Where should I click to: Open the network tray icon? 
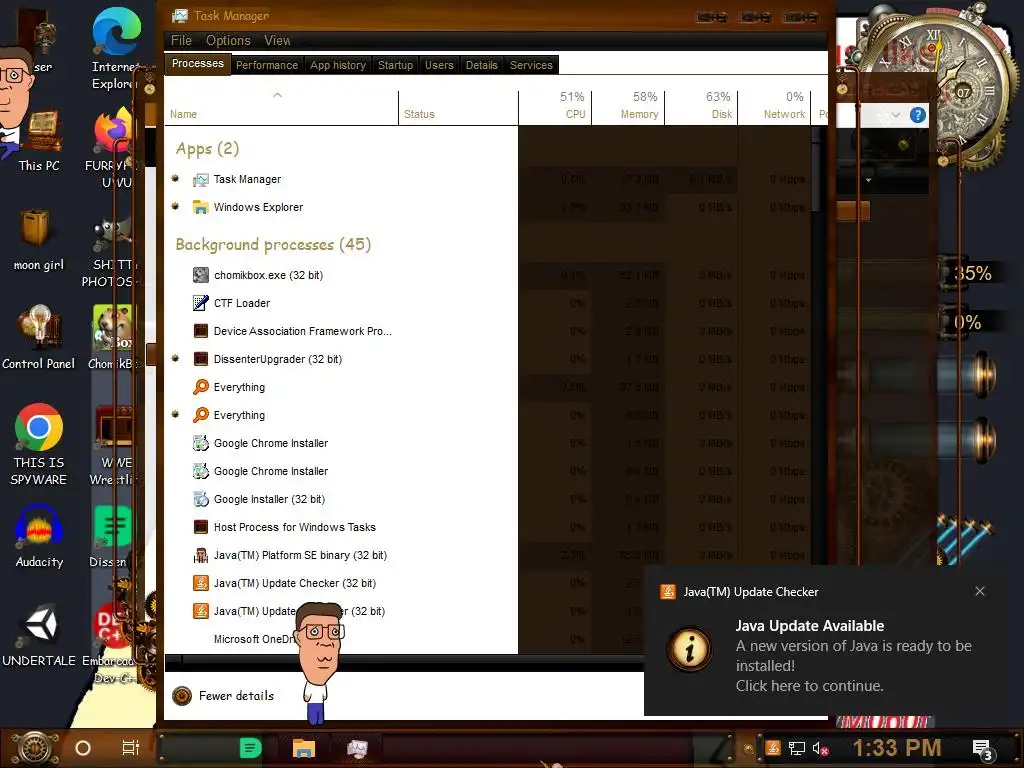coord(797,748)
